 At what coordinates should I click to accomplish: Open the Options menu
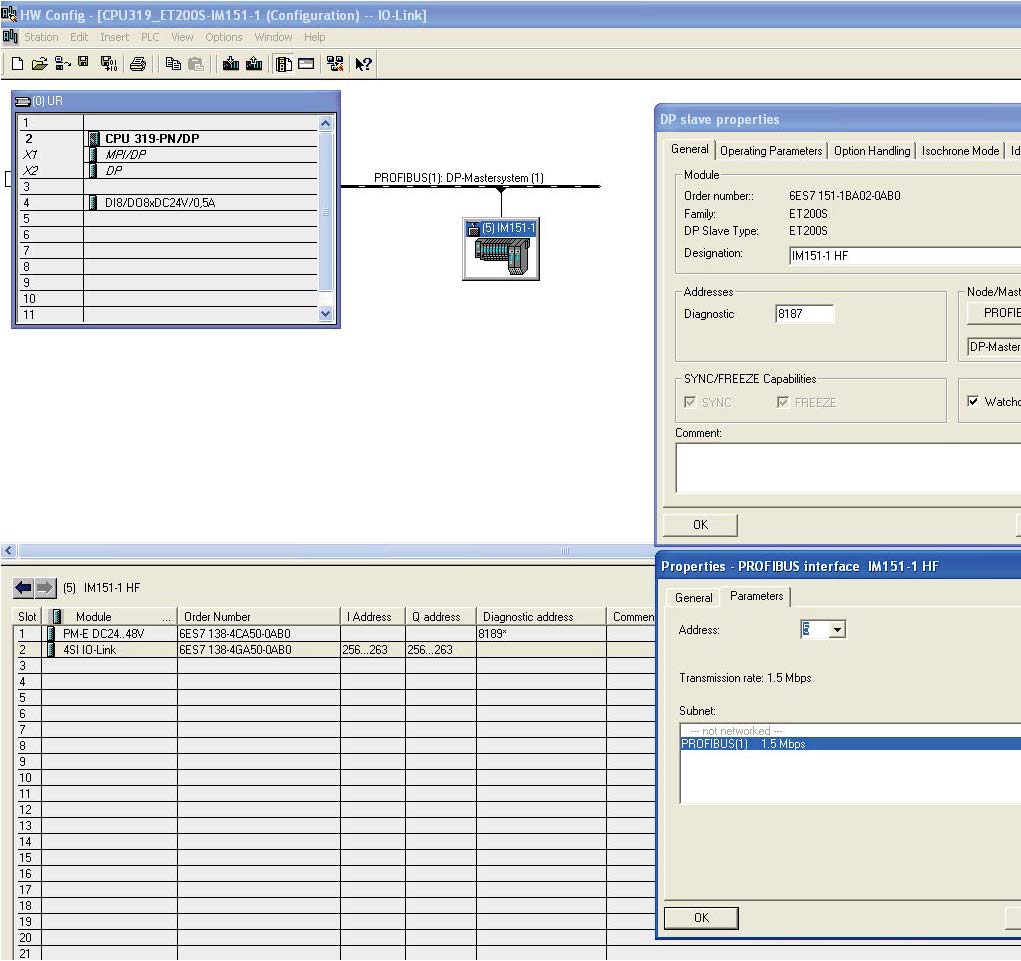click(x=223, y=37)
